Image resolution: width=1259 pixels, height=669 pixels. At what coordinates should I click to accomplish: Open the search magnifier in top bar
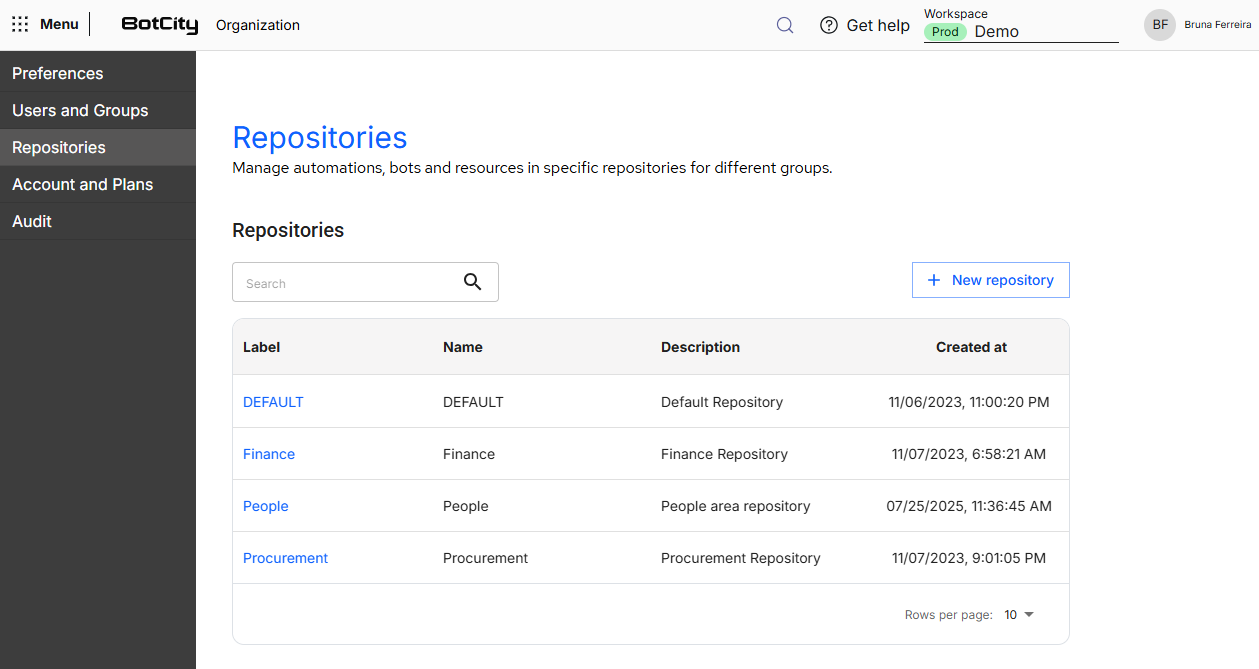click(x=785, y=25)
